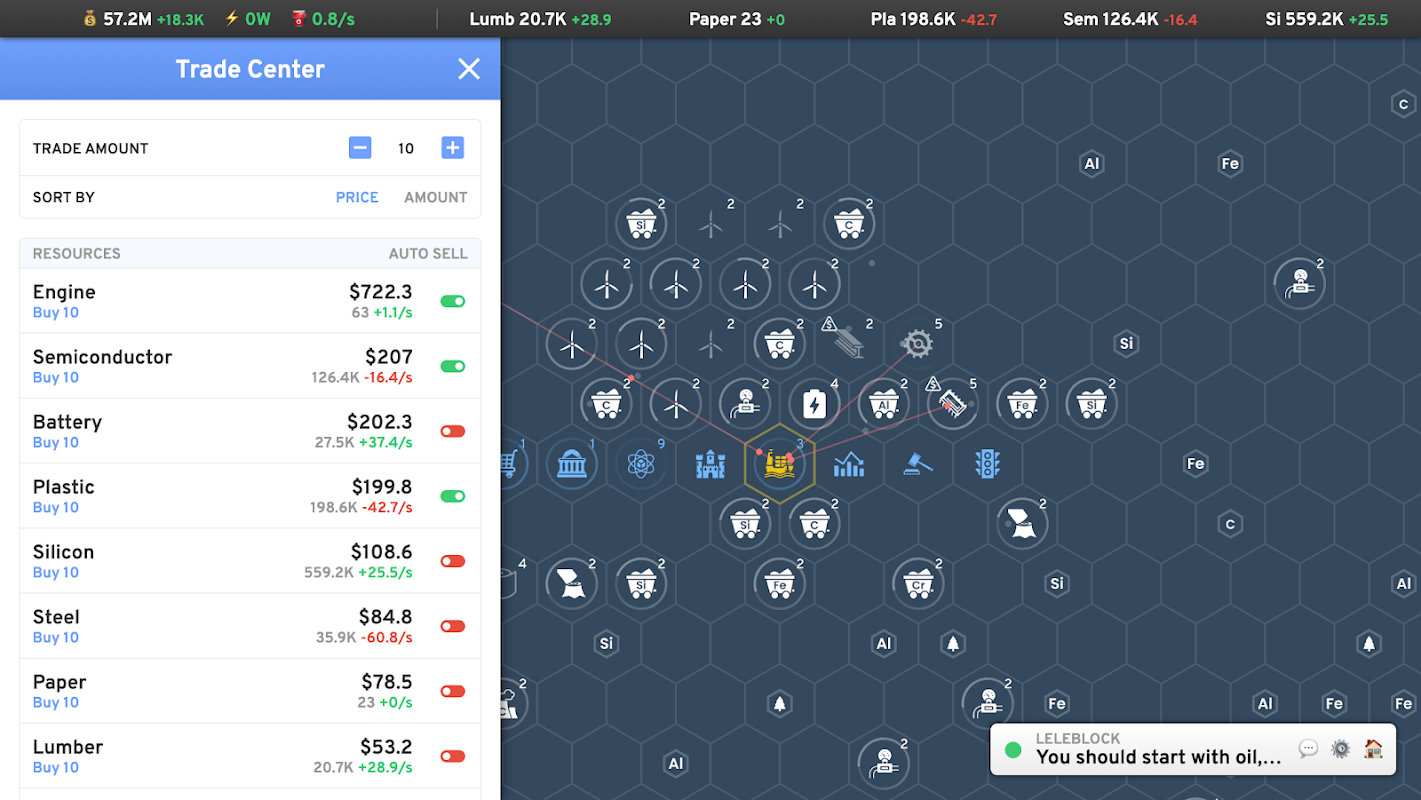
Task: Click the Paper 23 resource in top bar
Action: [737, 19]
